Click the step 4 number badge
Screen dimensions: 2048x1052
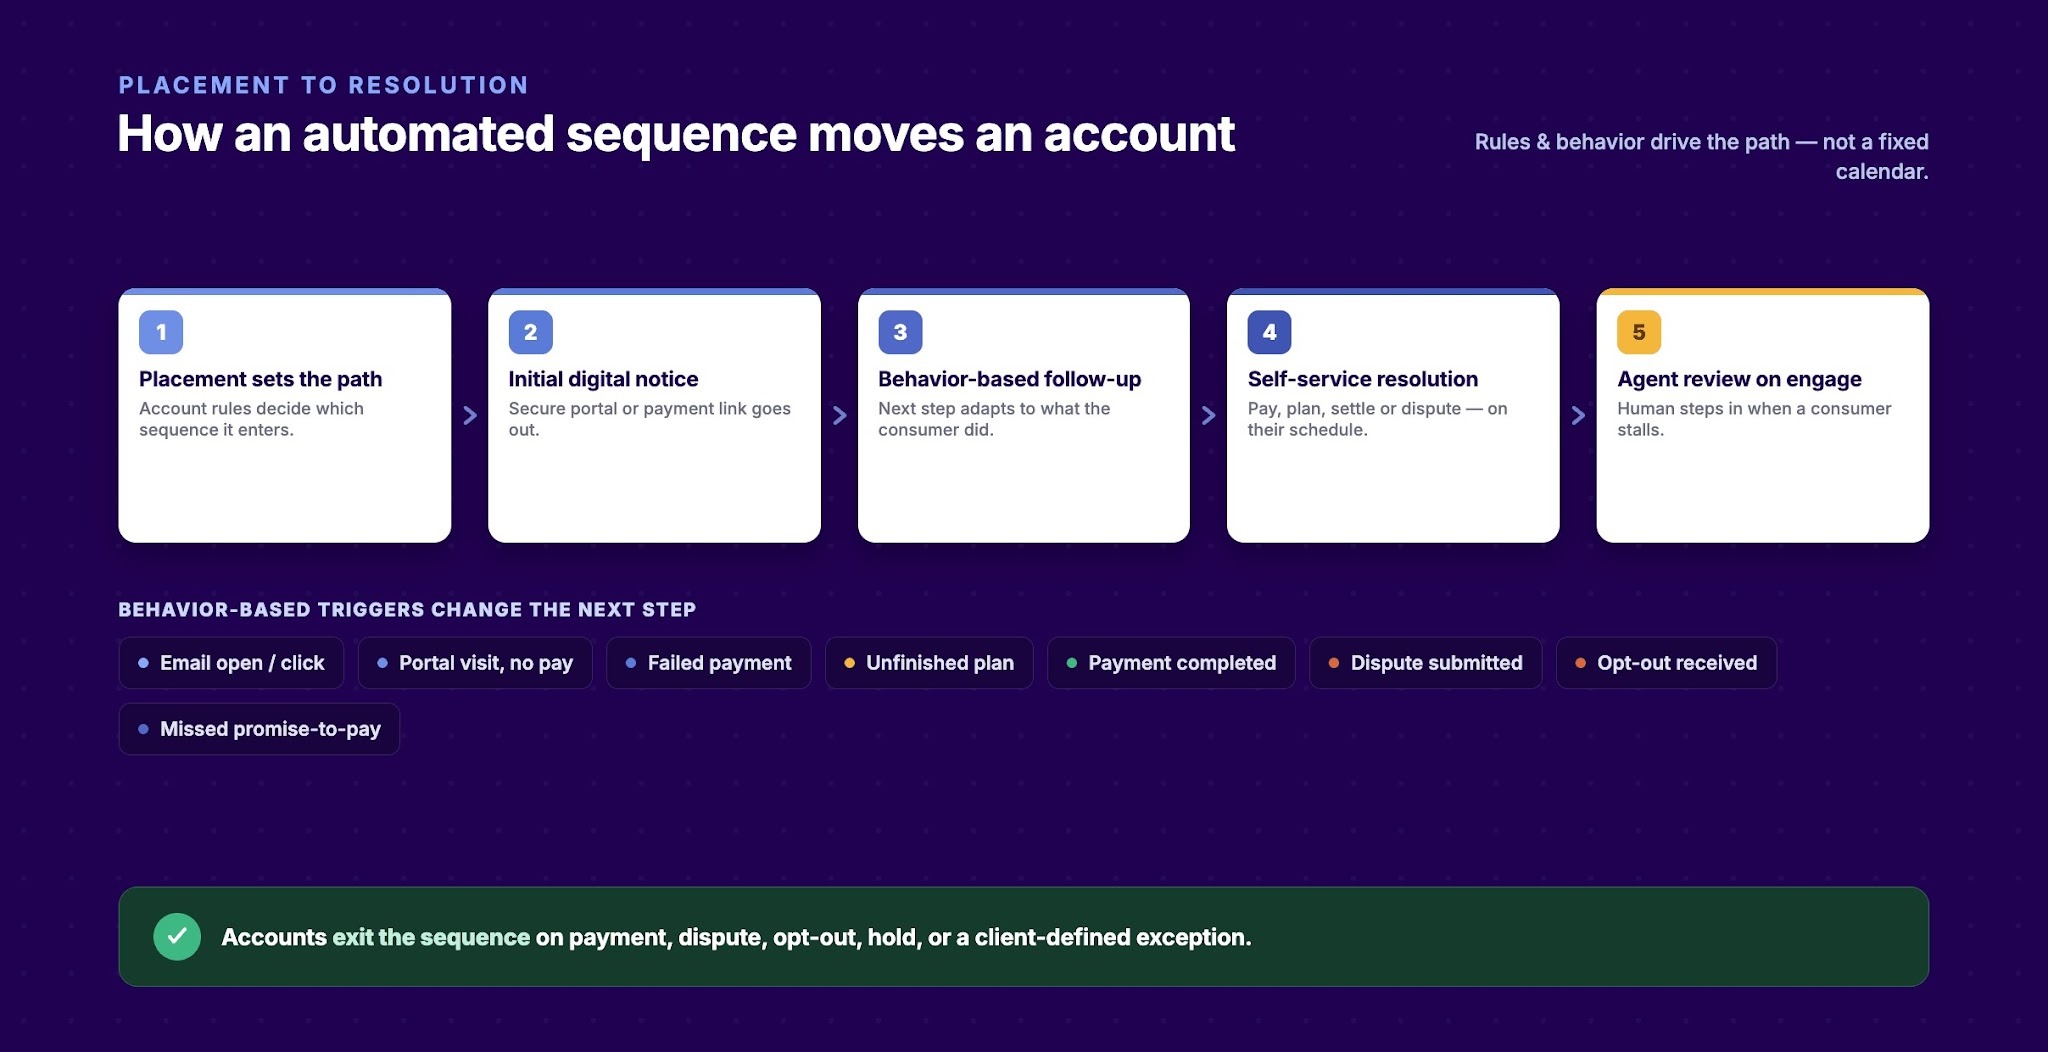[x=1269, y=332]
